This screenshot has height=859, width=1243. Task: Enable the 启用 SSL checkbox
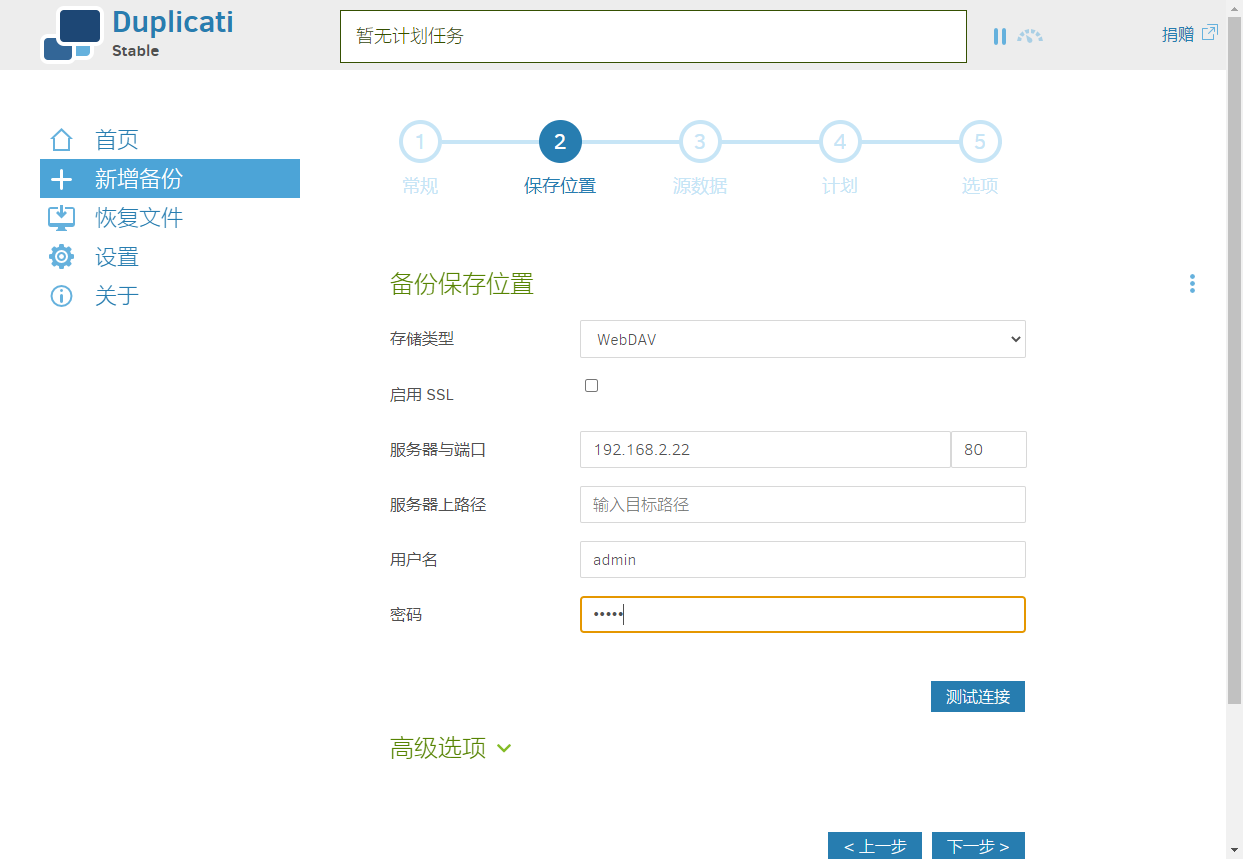click(591, 385)
